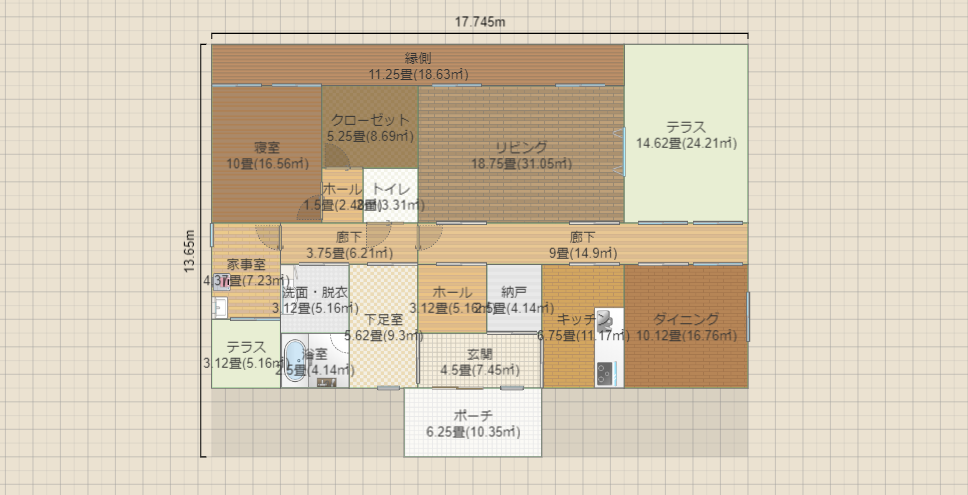Select the 14.62畳 テラス area
This screenshot has width=968, height=495.
(x=686, y=135)
